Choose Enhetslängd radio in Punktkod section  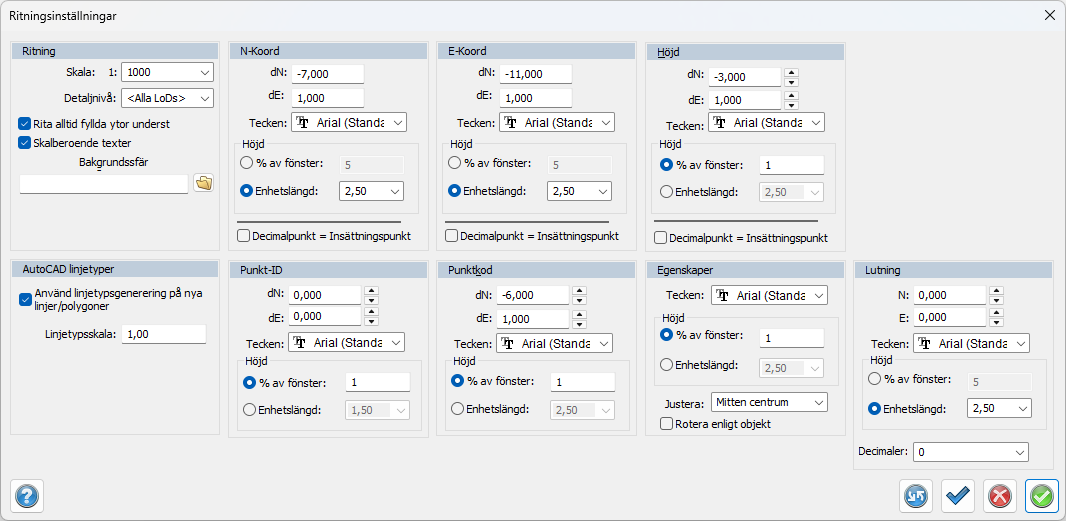click(x=457, y=408)
